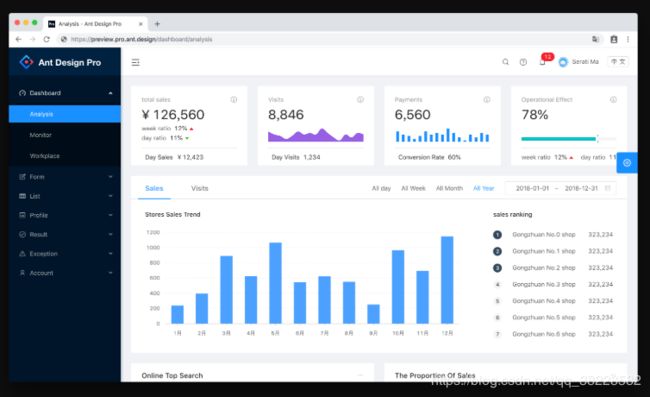
Task: Click the sidebar collapse hamburger icon
Action: (136, 63)
